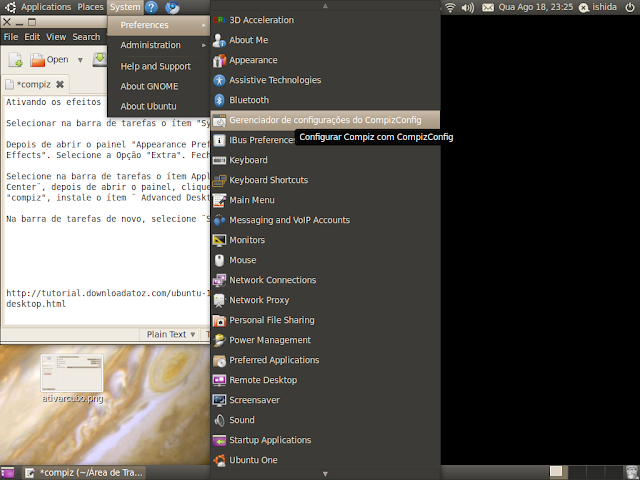Click the Bluetooth icon entry
This screenshot has height=480, width=640.
[219, 100]
